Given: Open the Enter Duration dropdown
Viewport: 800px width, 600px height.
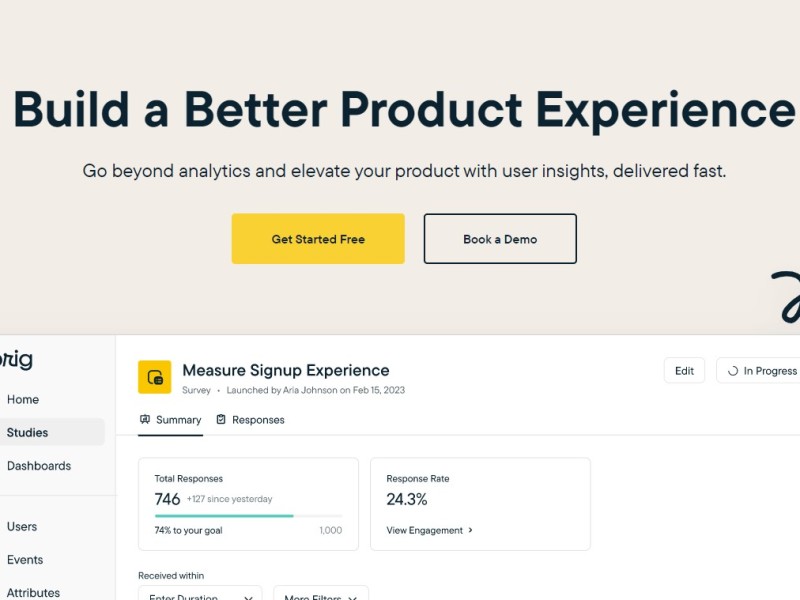Looking at the screenshot, I should tap(200, 594).
